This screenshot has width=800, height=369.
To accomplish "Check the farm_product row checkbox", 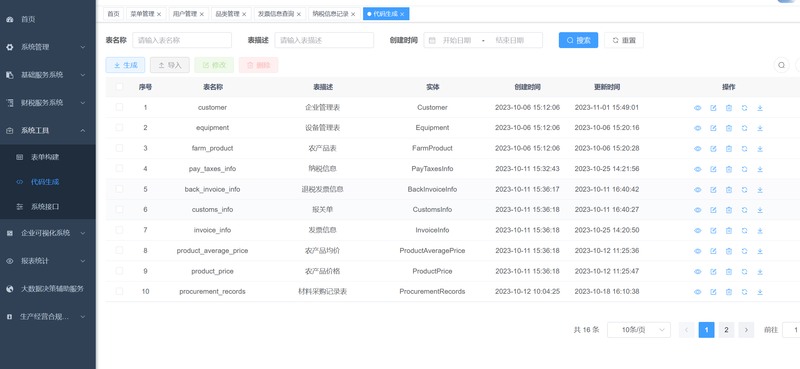I will (119, 148).
